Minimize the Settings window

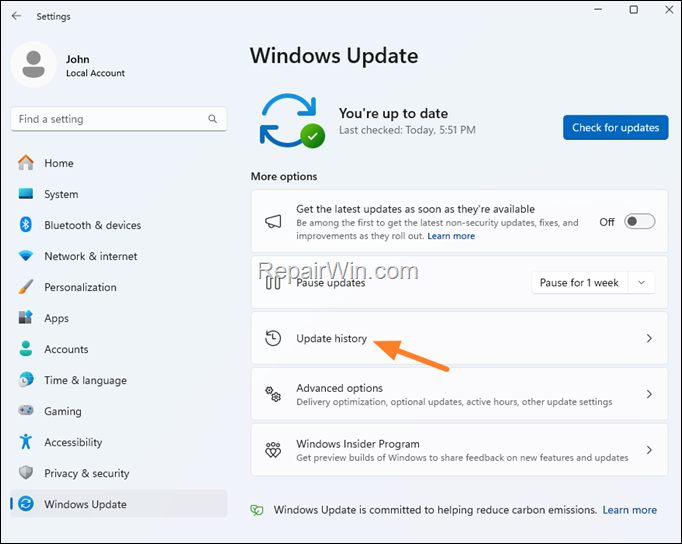click(x=598, y=10)
